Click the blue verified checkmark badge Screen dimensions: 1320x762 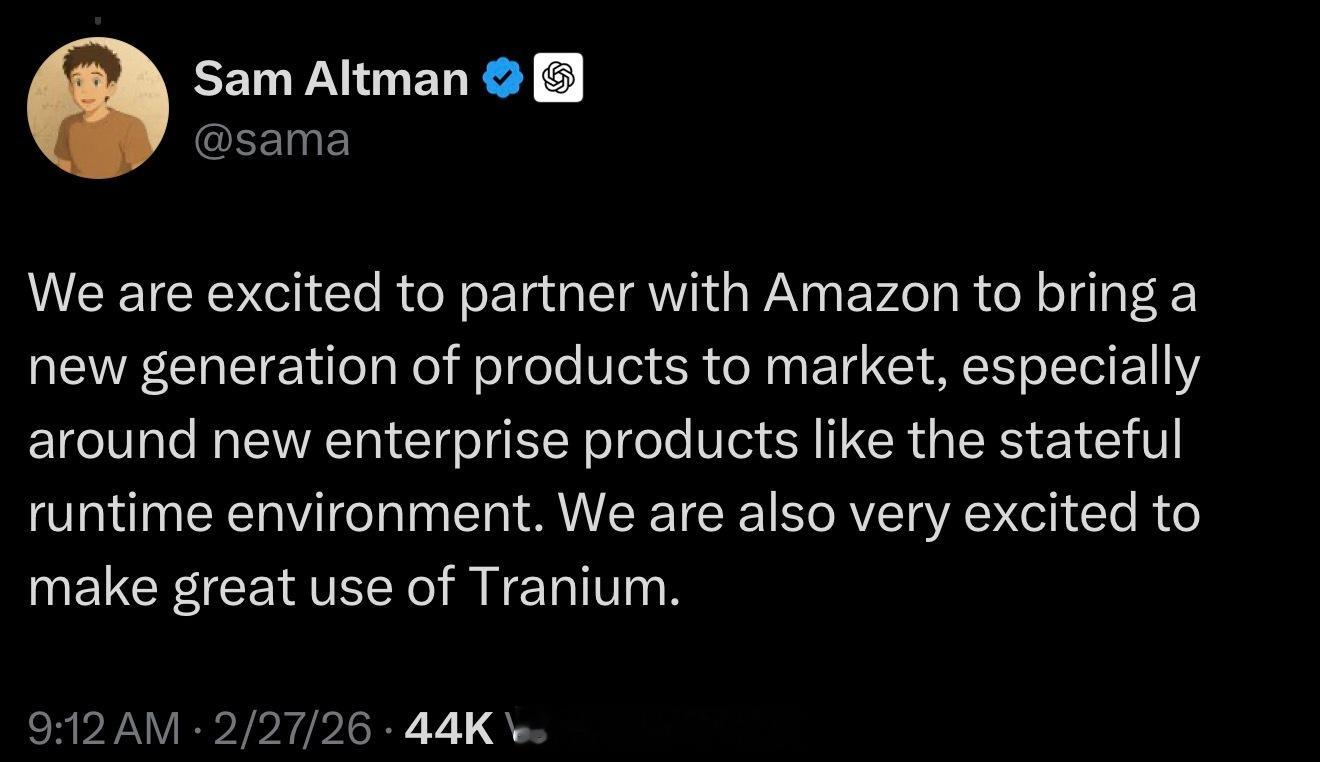(504, 79)
